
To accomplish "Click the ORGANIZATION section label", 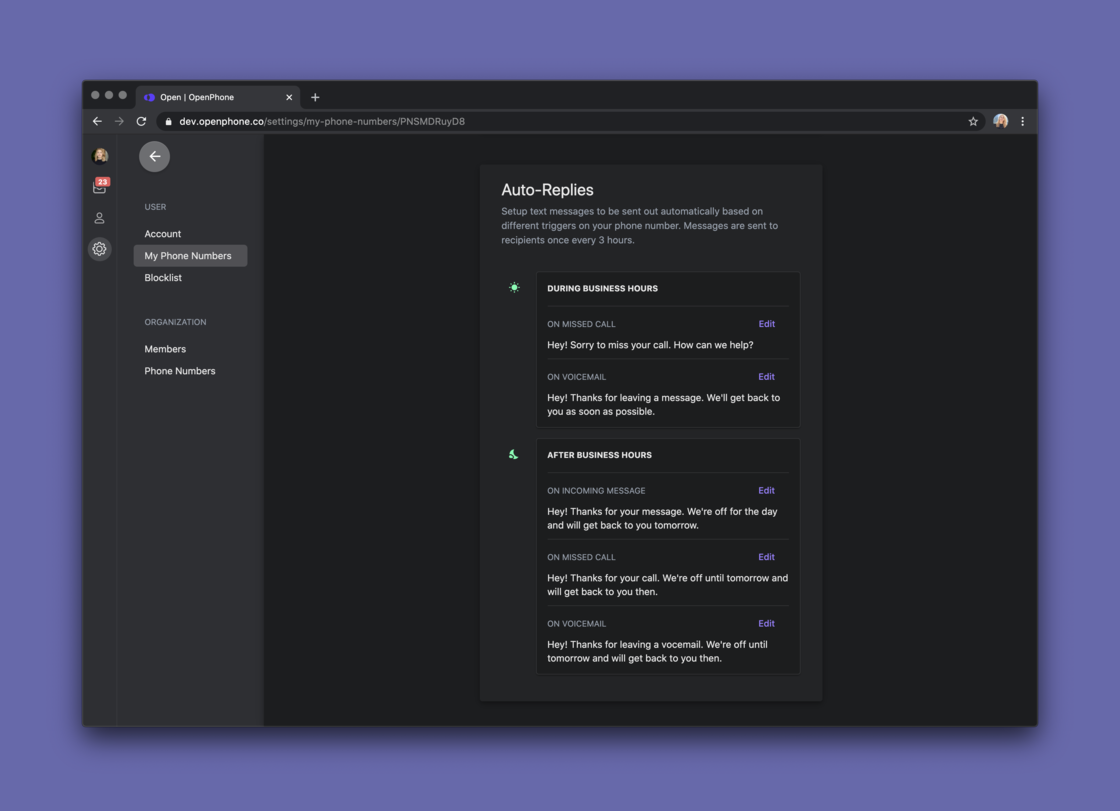I will pyautogui.click(x=175, y=322).
